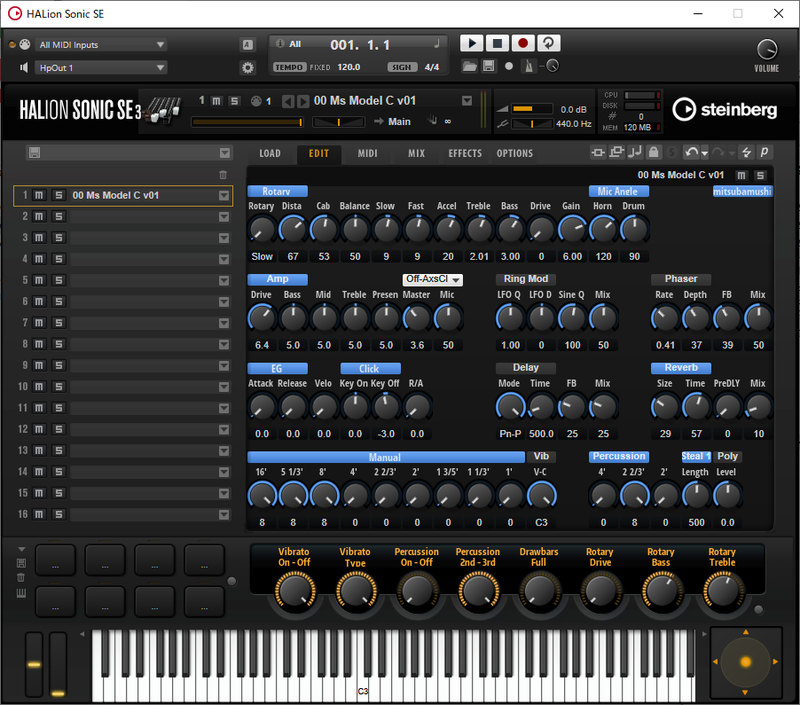The width and height of the screenshot is (800, 705).
Task: Click the audio output speaker icon
Action: (23, 67)
